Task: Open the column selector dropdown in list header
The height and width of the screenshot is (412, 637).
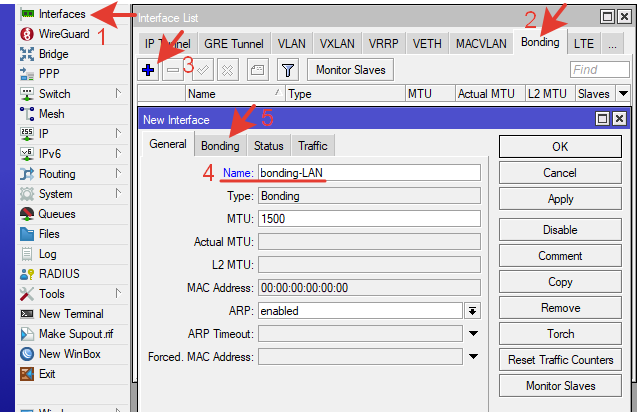Action: [x=623, y=93]
